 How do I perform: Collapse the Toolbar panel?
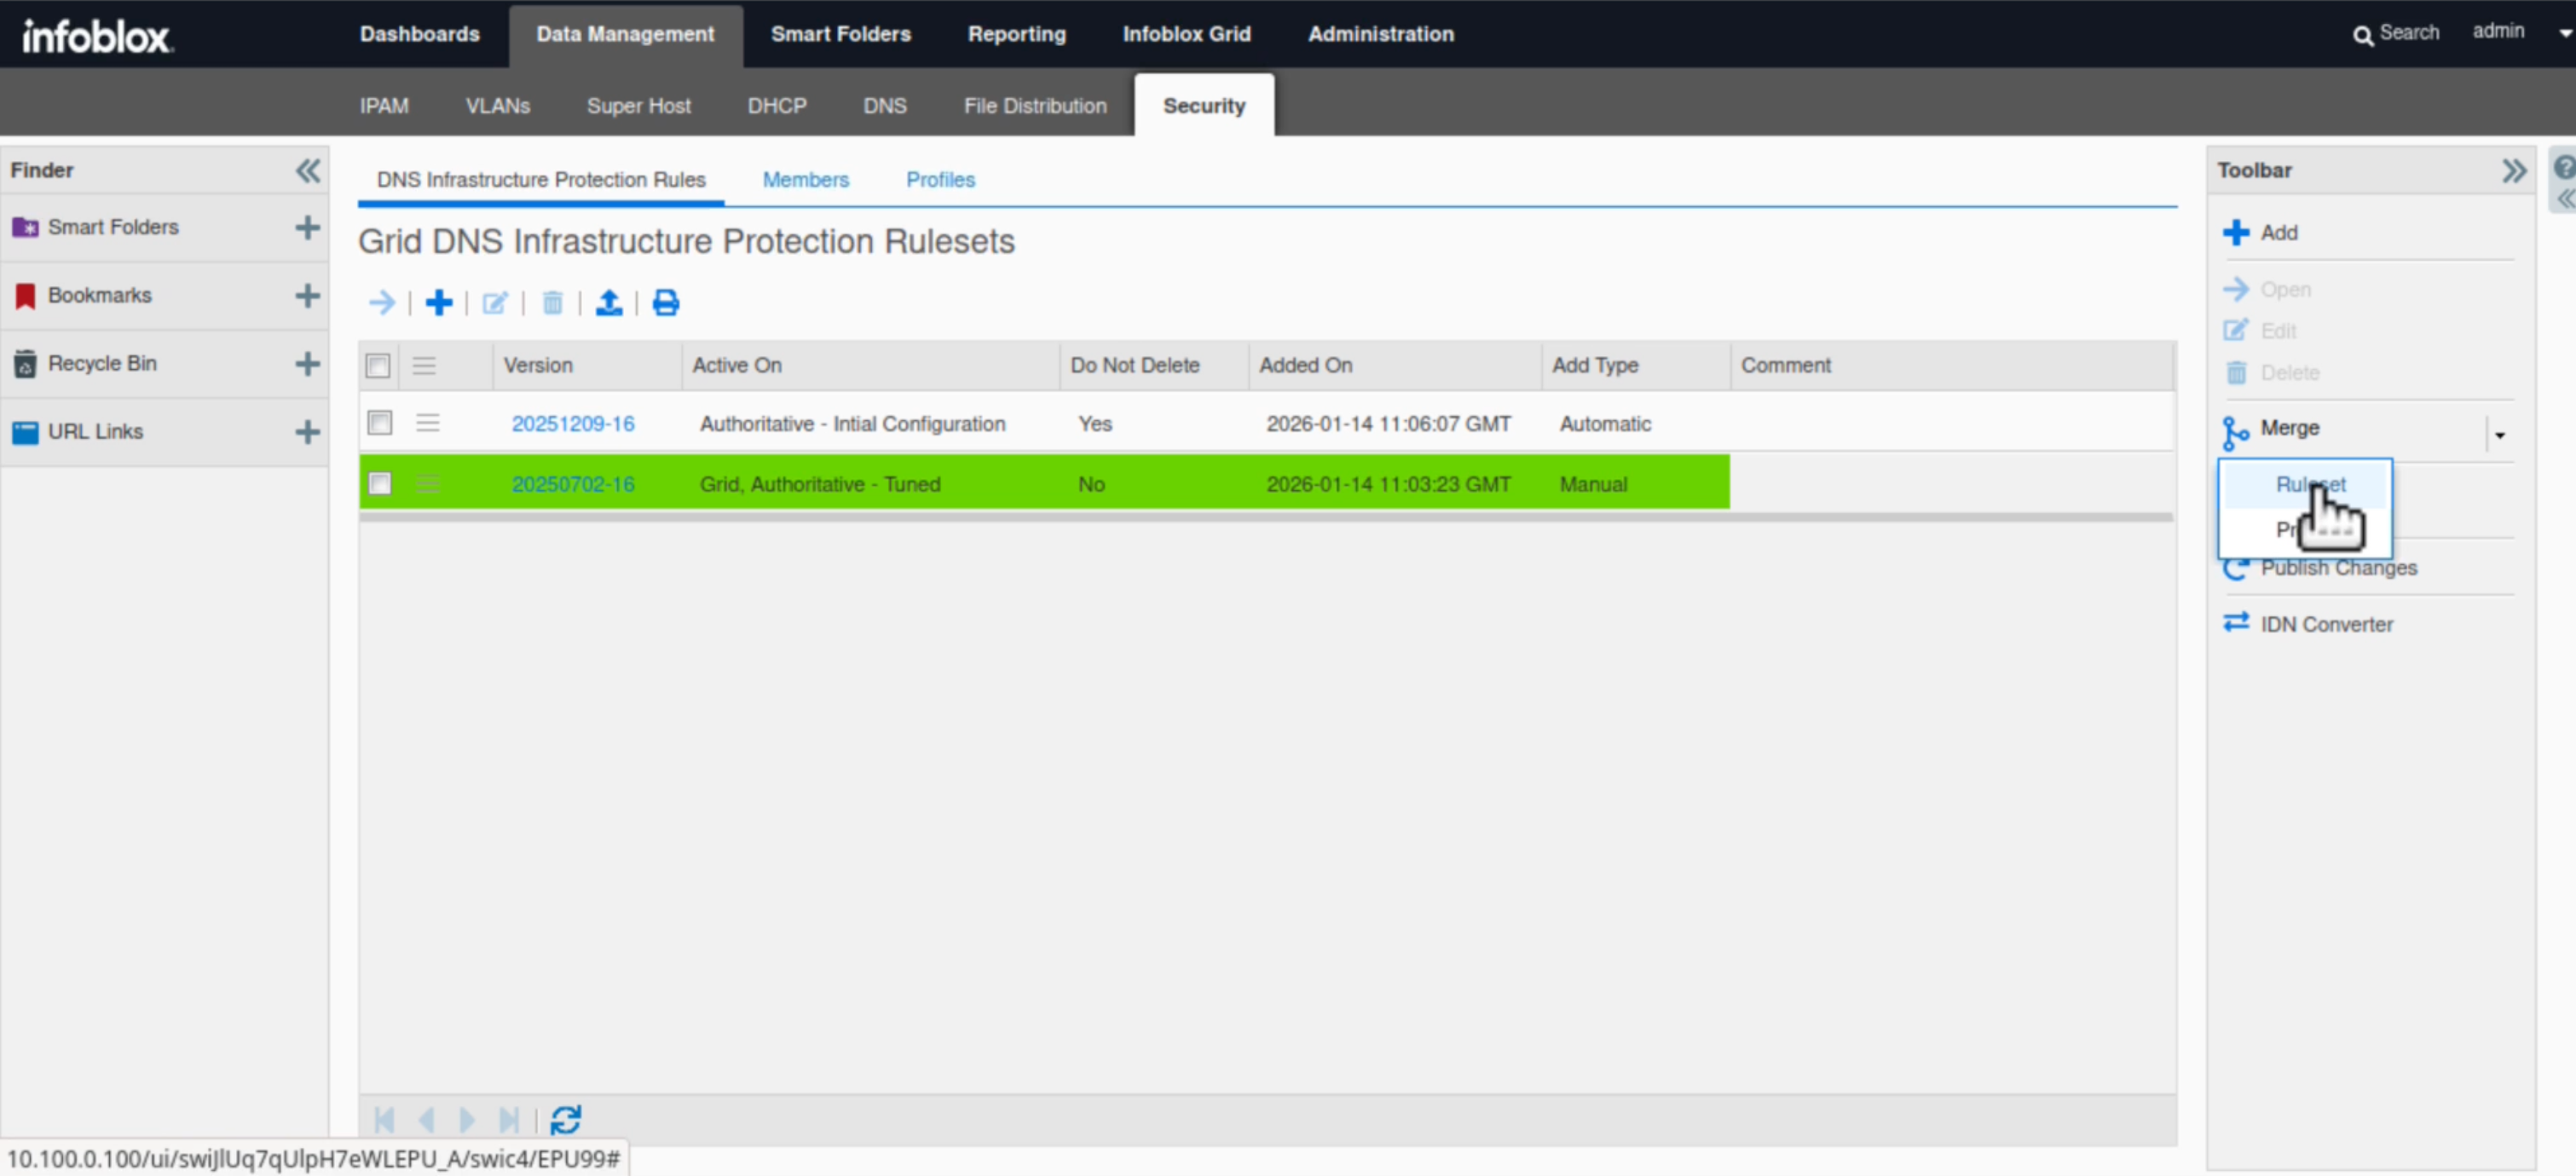(2513, 170)
